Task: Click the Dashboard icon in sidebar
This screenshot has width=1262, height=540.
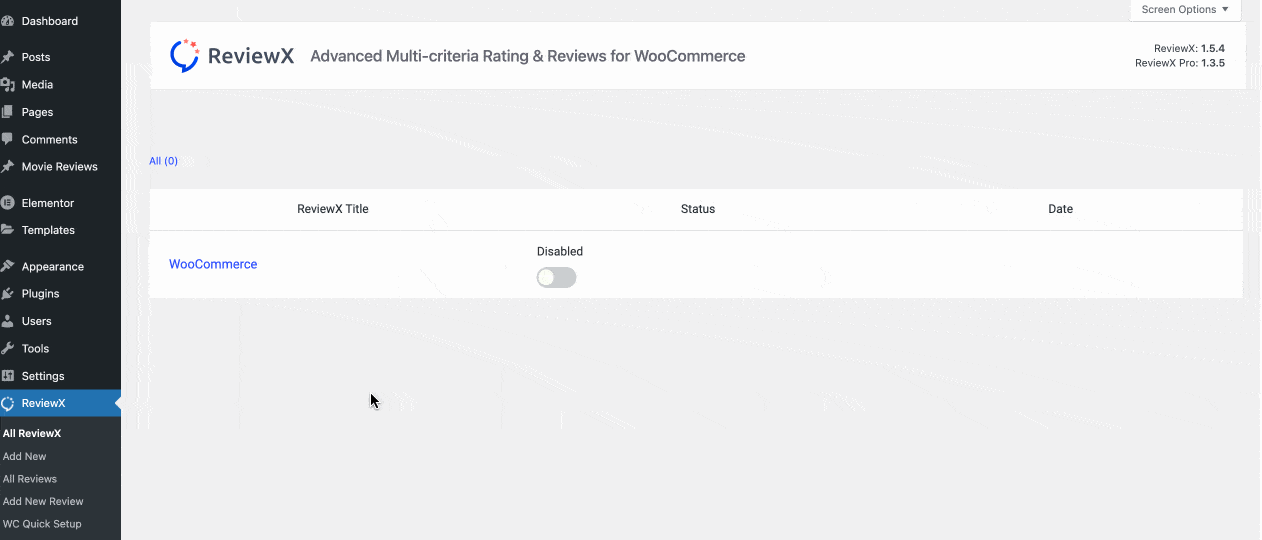Action: click(8, 21)
